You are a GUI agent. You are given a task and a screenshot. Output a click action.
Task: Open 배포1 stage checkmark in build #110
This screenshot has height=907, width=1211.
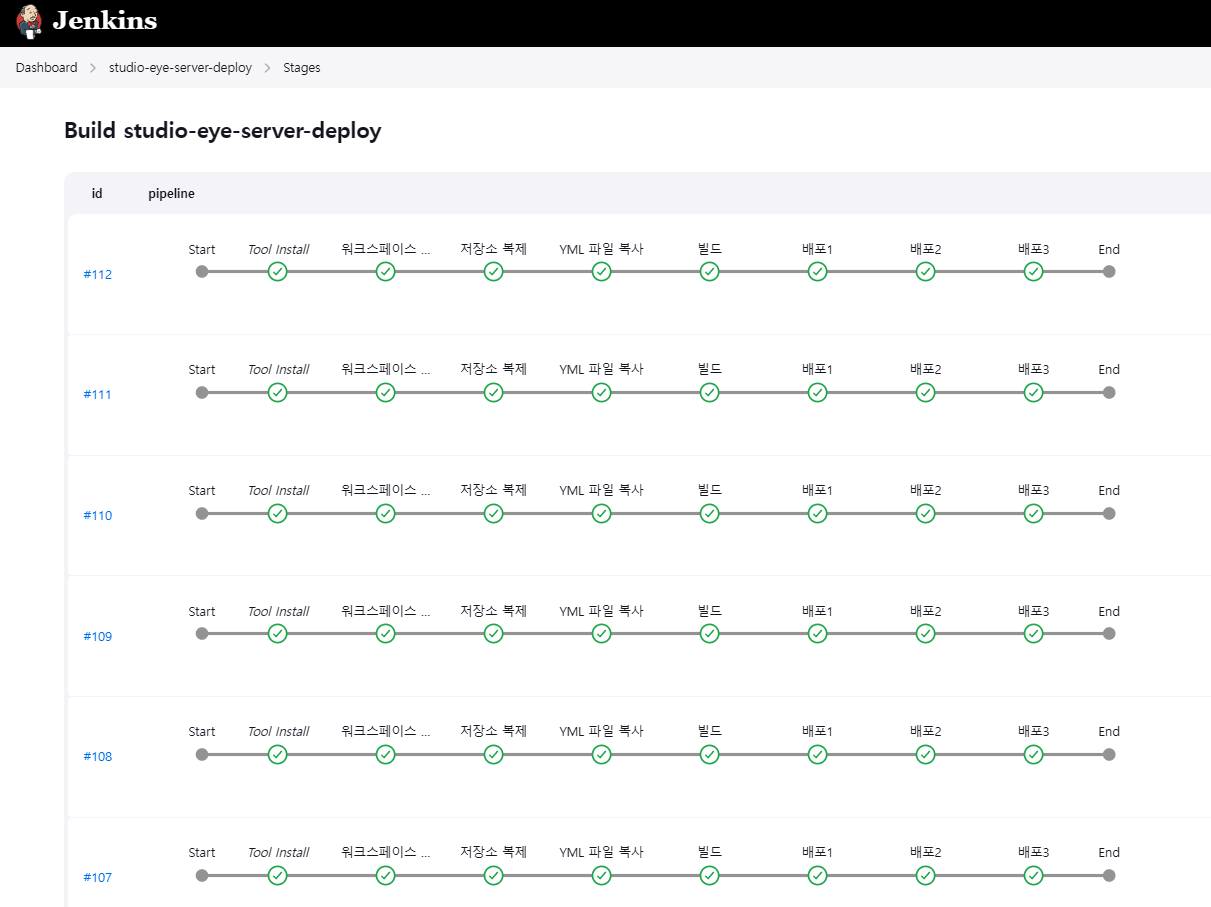(x=817, y=513)
